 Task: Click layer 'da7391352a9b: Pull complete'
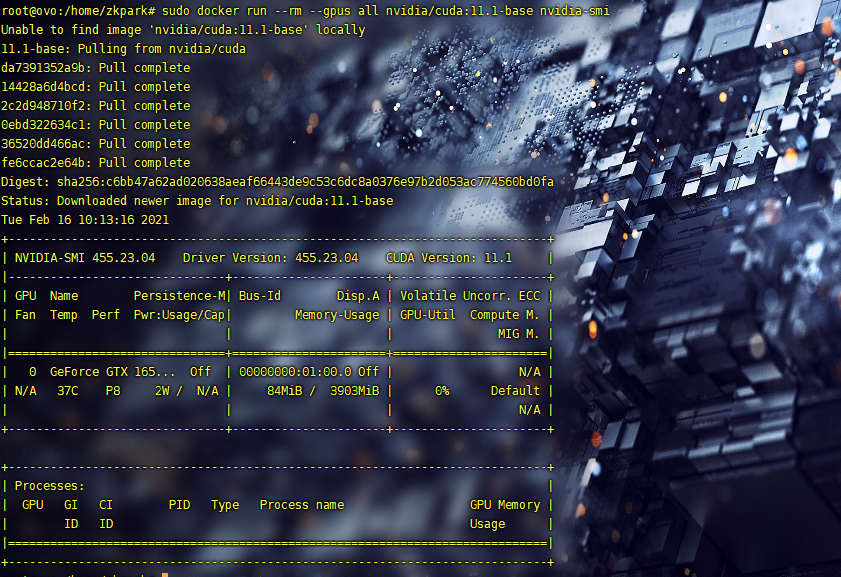click(x=95, y=68)
